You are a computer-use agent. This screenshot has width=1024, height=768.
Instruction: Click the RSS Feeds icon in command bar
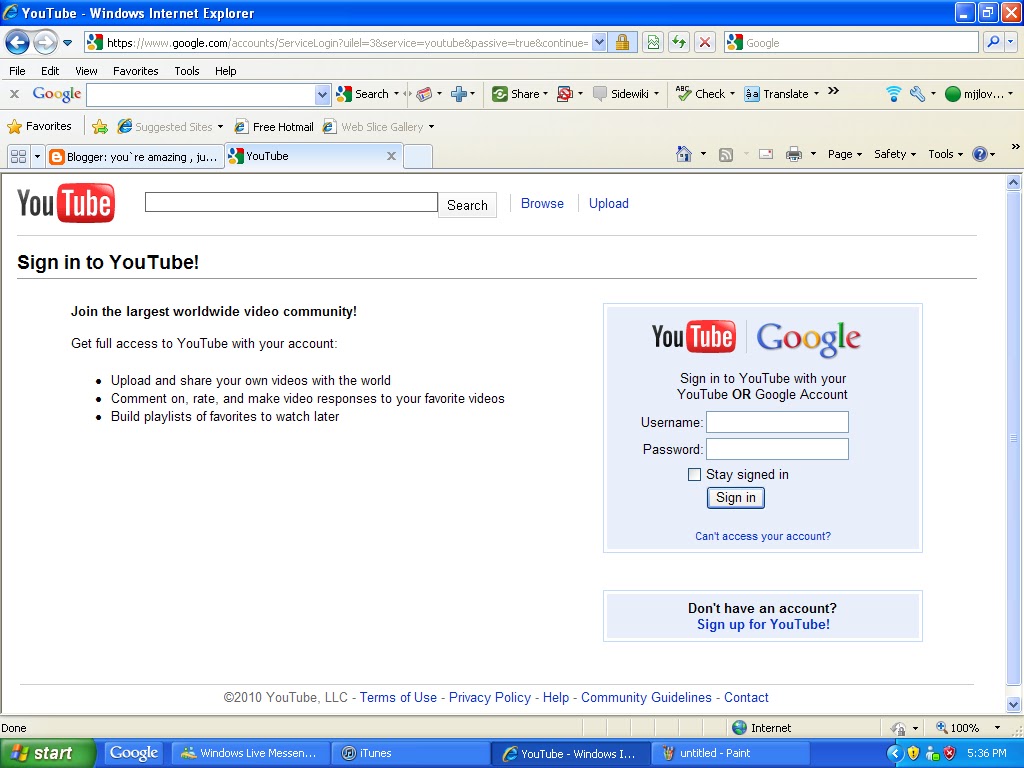[726, 155]
